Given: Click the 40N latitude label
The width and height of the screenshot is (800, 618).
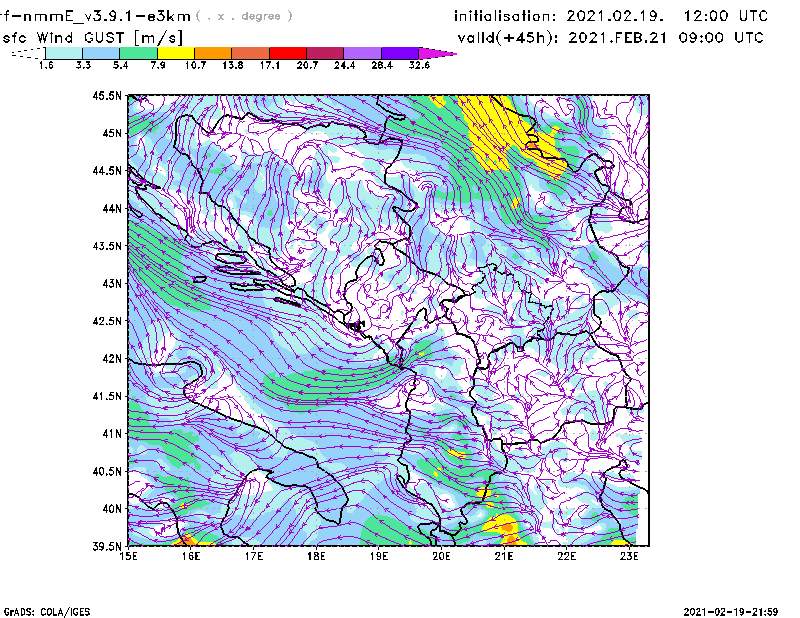Looking at the screenshot, I should tap(112, 509).
